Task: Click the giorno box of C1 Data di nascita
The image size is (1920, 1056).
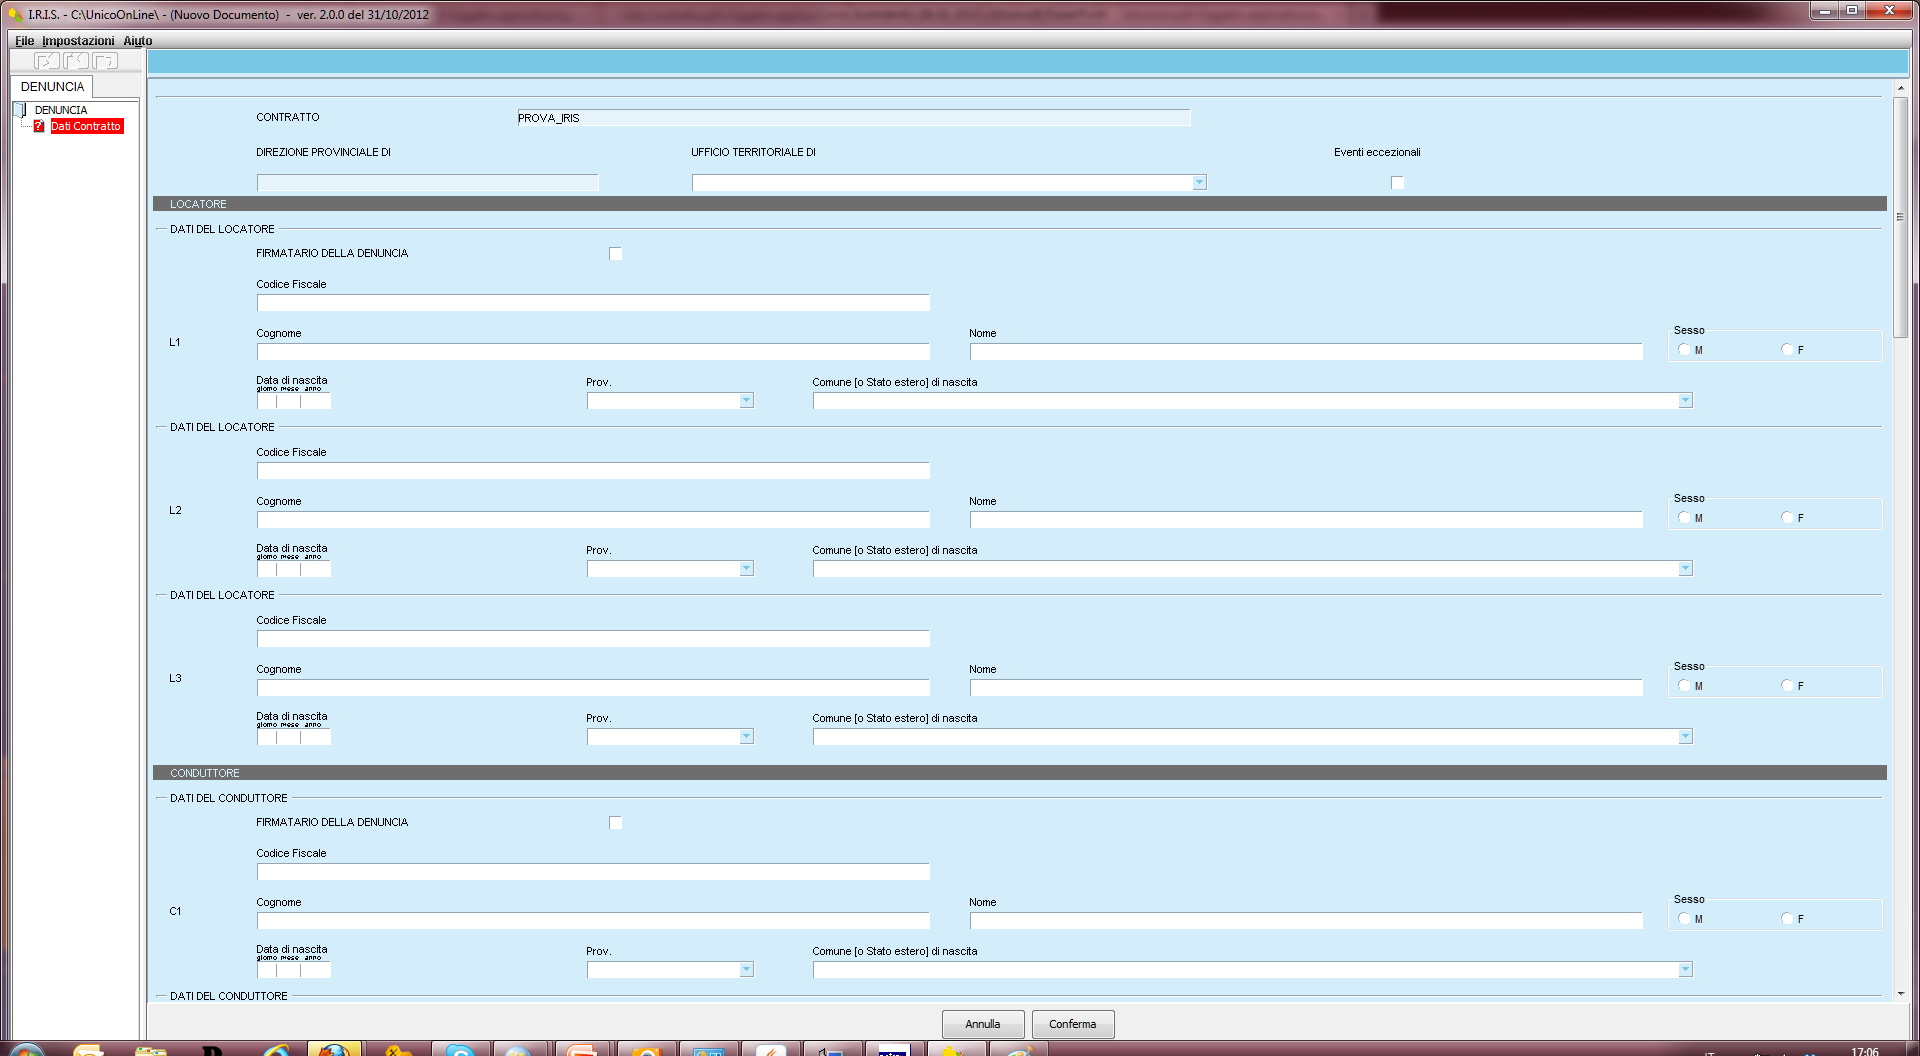Action: [x=267, y=970]
